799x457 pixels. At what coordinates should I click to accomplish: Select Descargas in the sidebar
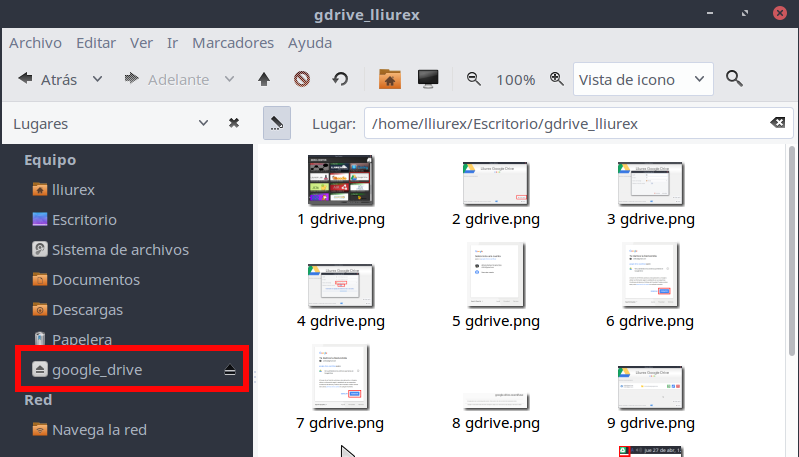[87, 310]
